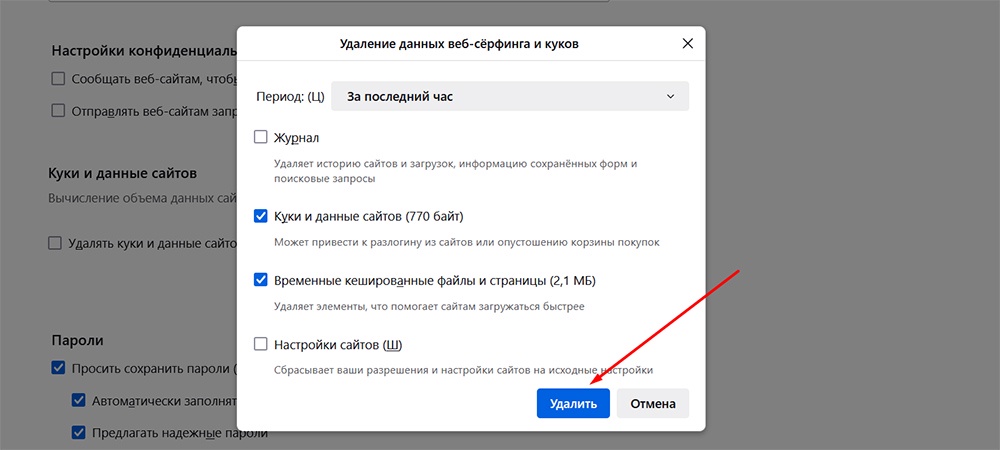Screen dimensions: 1000x450
Task: Click the Настройки конфиденциаль heading in background
Action: [144, 50]
